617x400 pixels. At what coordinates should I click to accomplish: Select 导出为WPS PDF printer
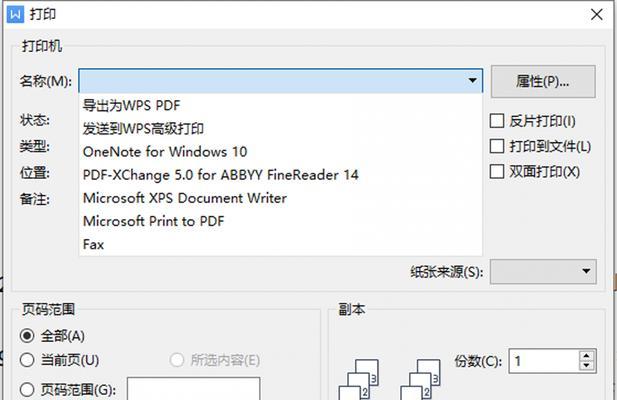(x=280, y=105)
